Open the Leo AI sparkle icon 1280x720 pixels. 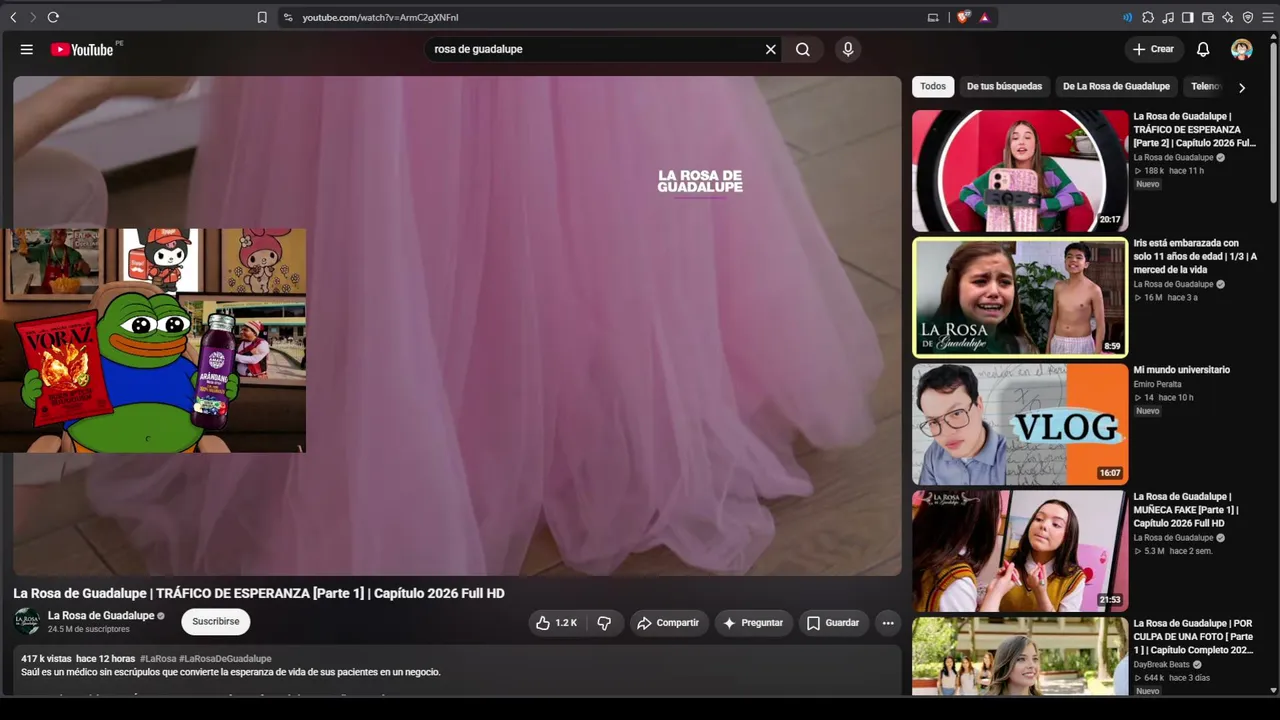tap(1228, 17)
